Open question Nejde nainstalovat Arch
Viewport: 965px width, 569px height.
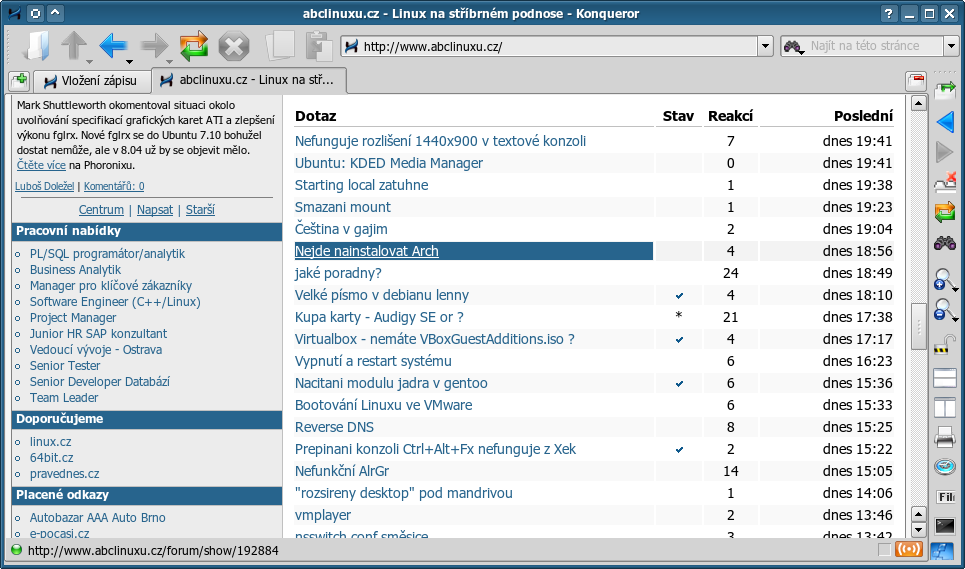click(367, 251)
